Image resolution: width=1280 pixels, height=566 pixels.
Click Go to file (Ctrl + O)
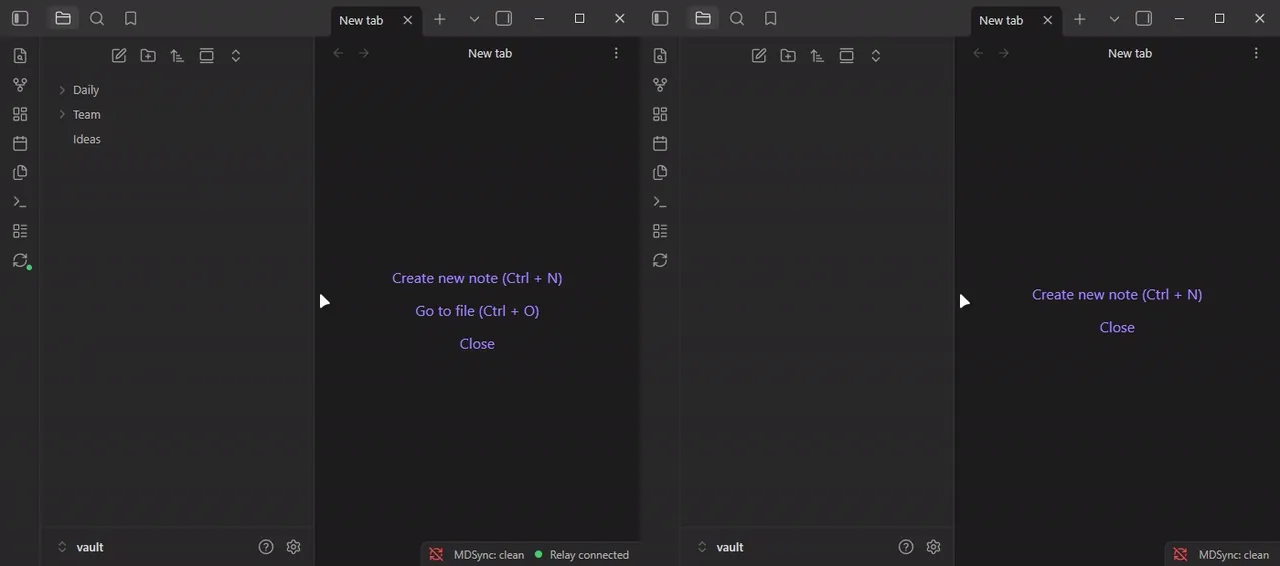click(477, 311)
